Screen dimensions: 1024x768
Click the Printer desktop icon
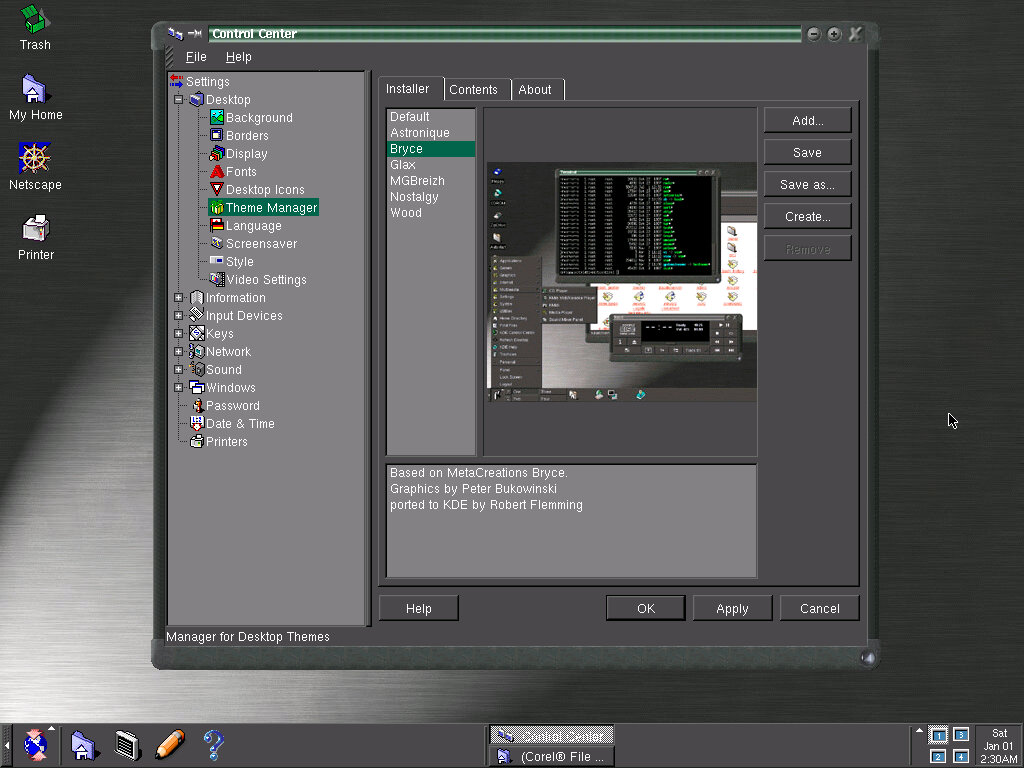coord(35,228)
